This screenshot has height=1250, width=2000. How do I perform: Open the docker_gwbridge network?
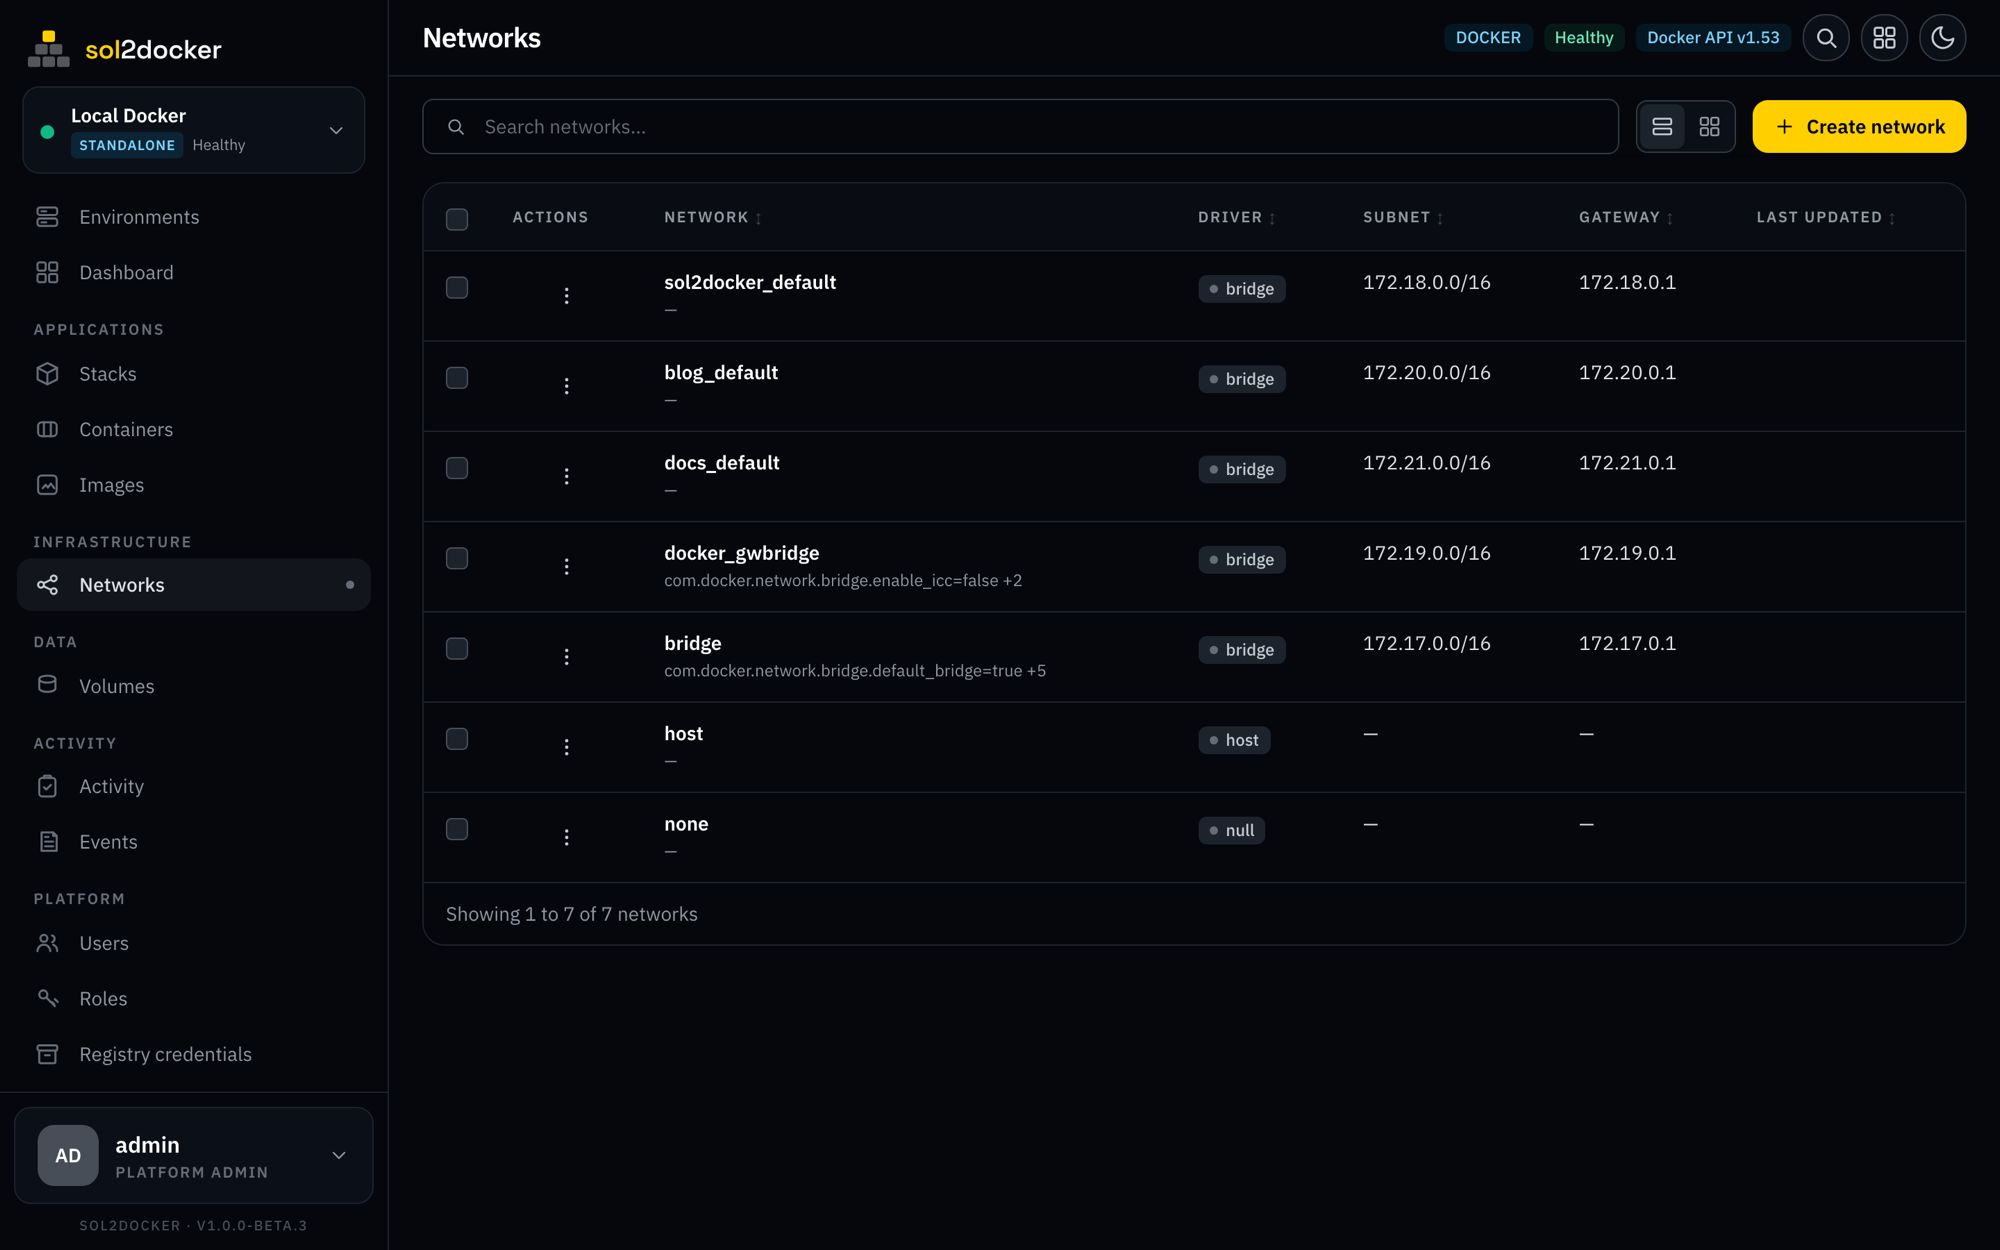coord(742,554)
